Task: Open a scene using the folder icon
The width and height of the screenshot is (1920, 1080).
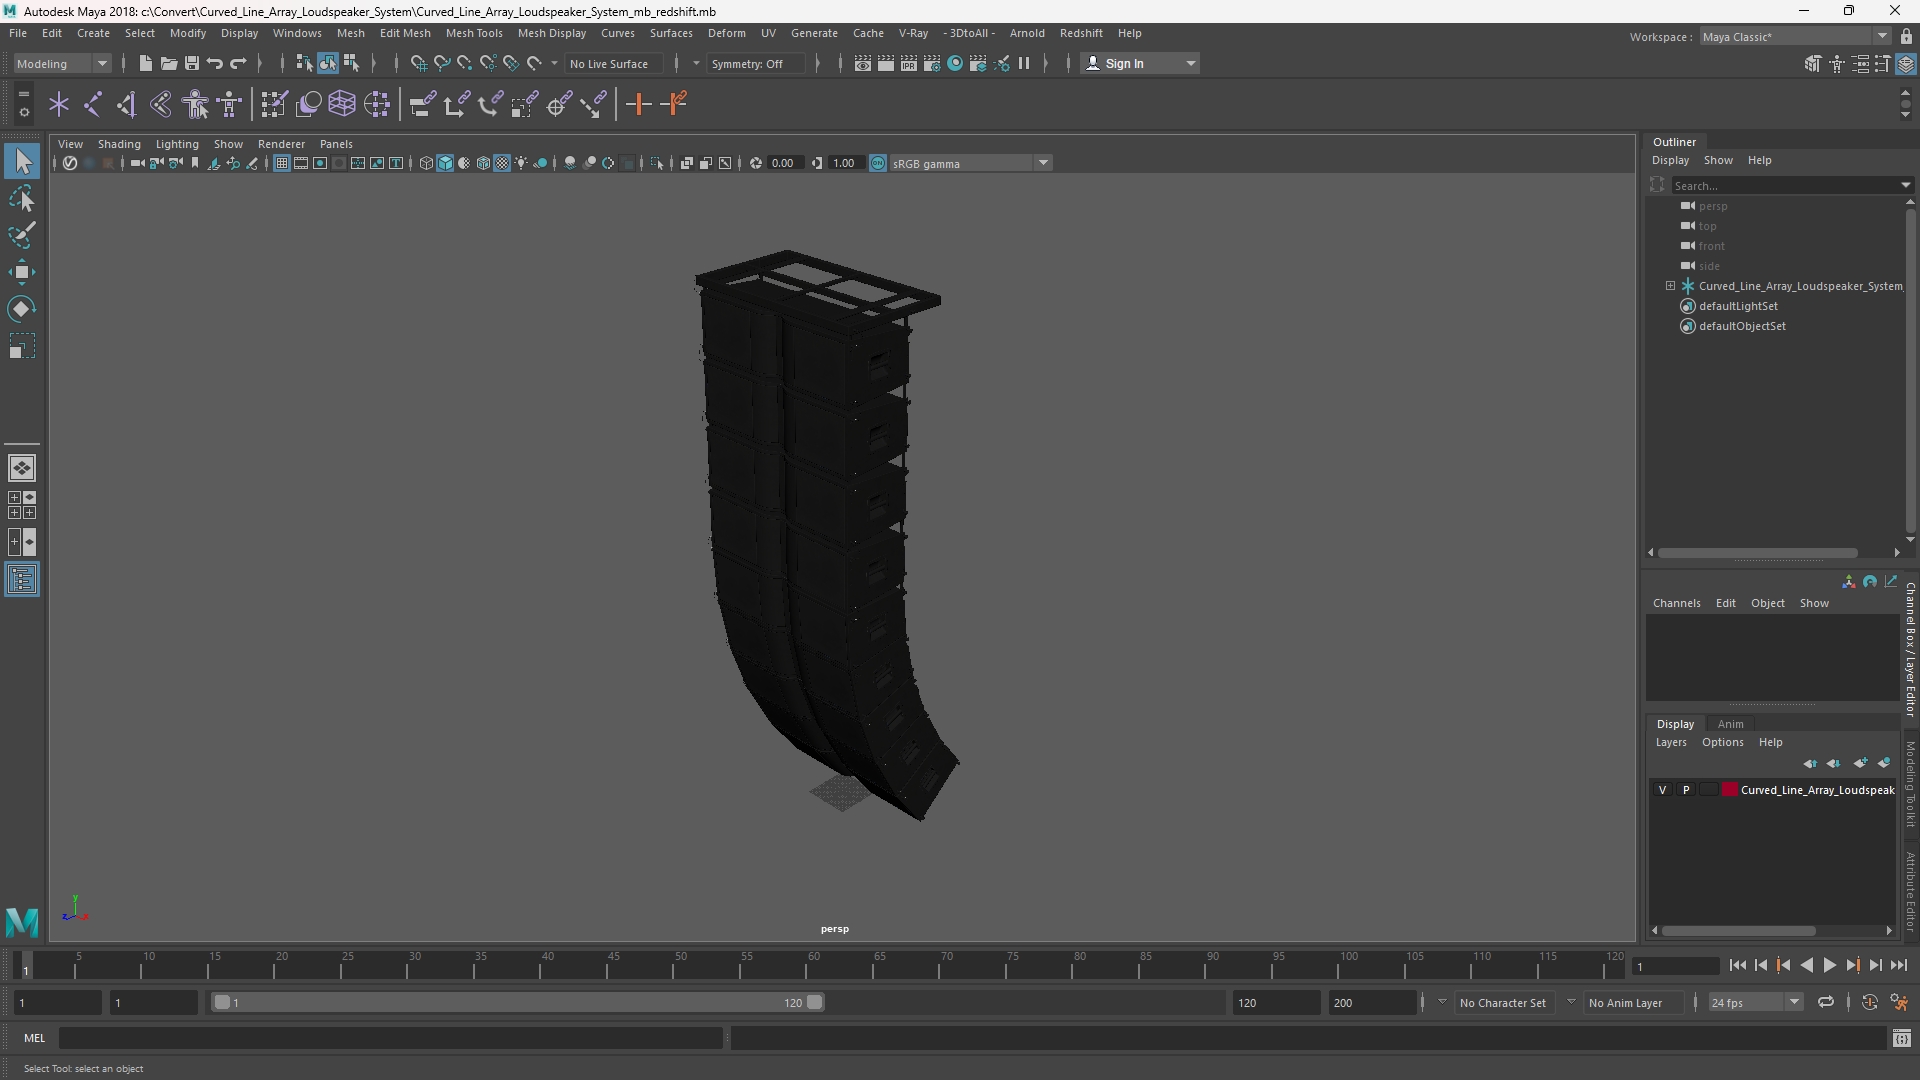Action: pos(169,63)
